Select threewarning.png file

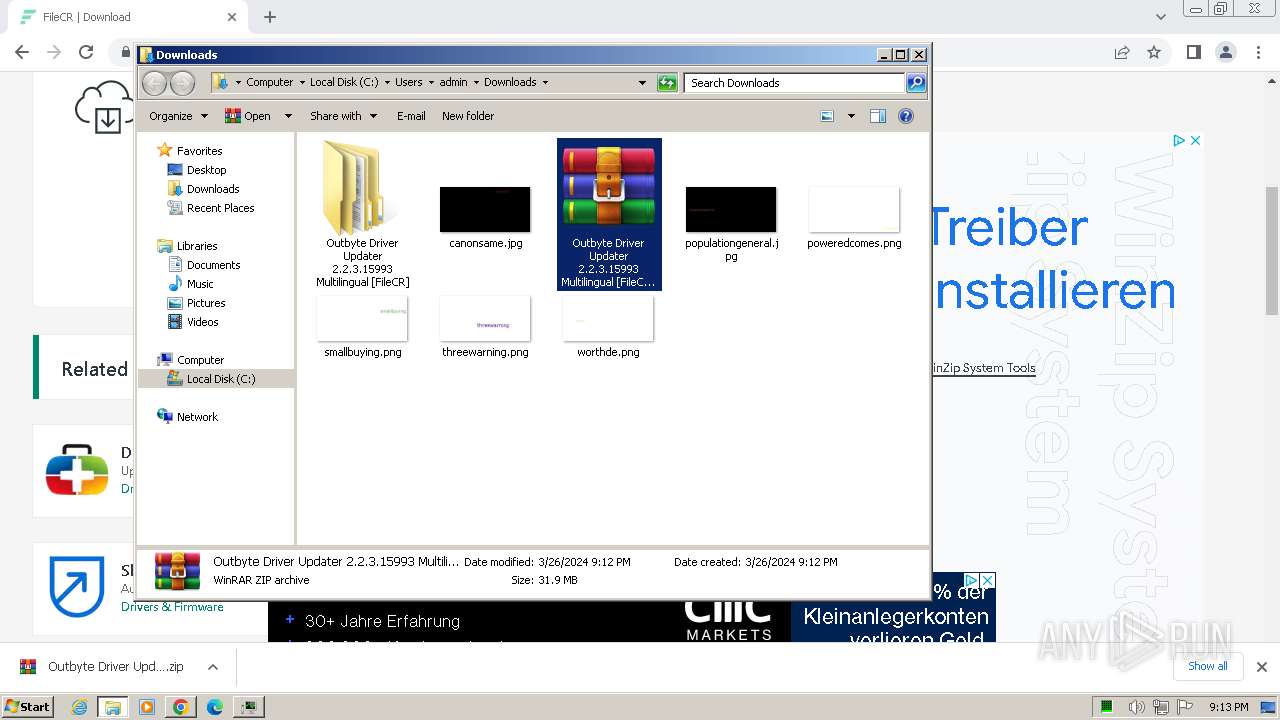tap(485, 326)
